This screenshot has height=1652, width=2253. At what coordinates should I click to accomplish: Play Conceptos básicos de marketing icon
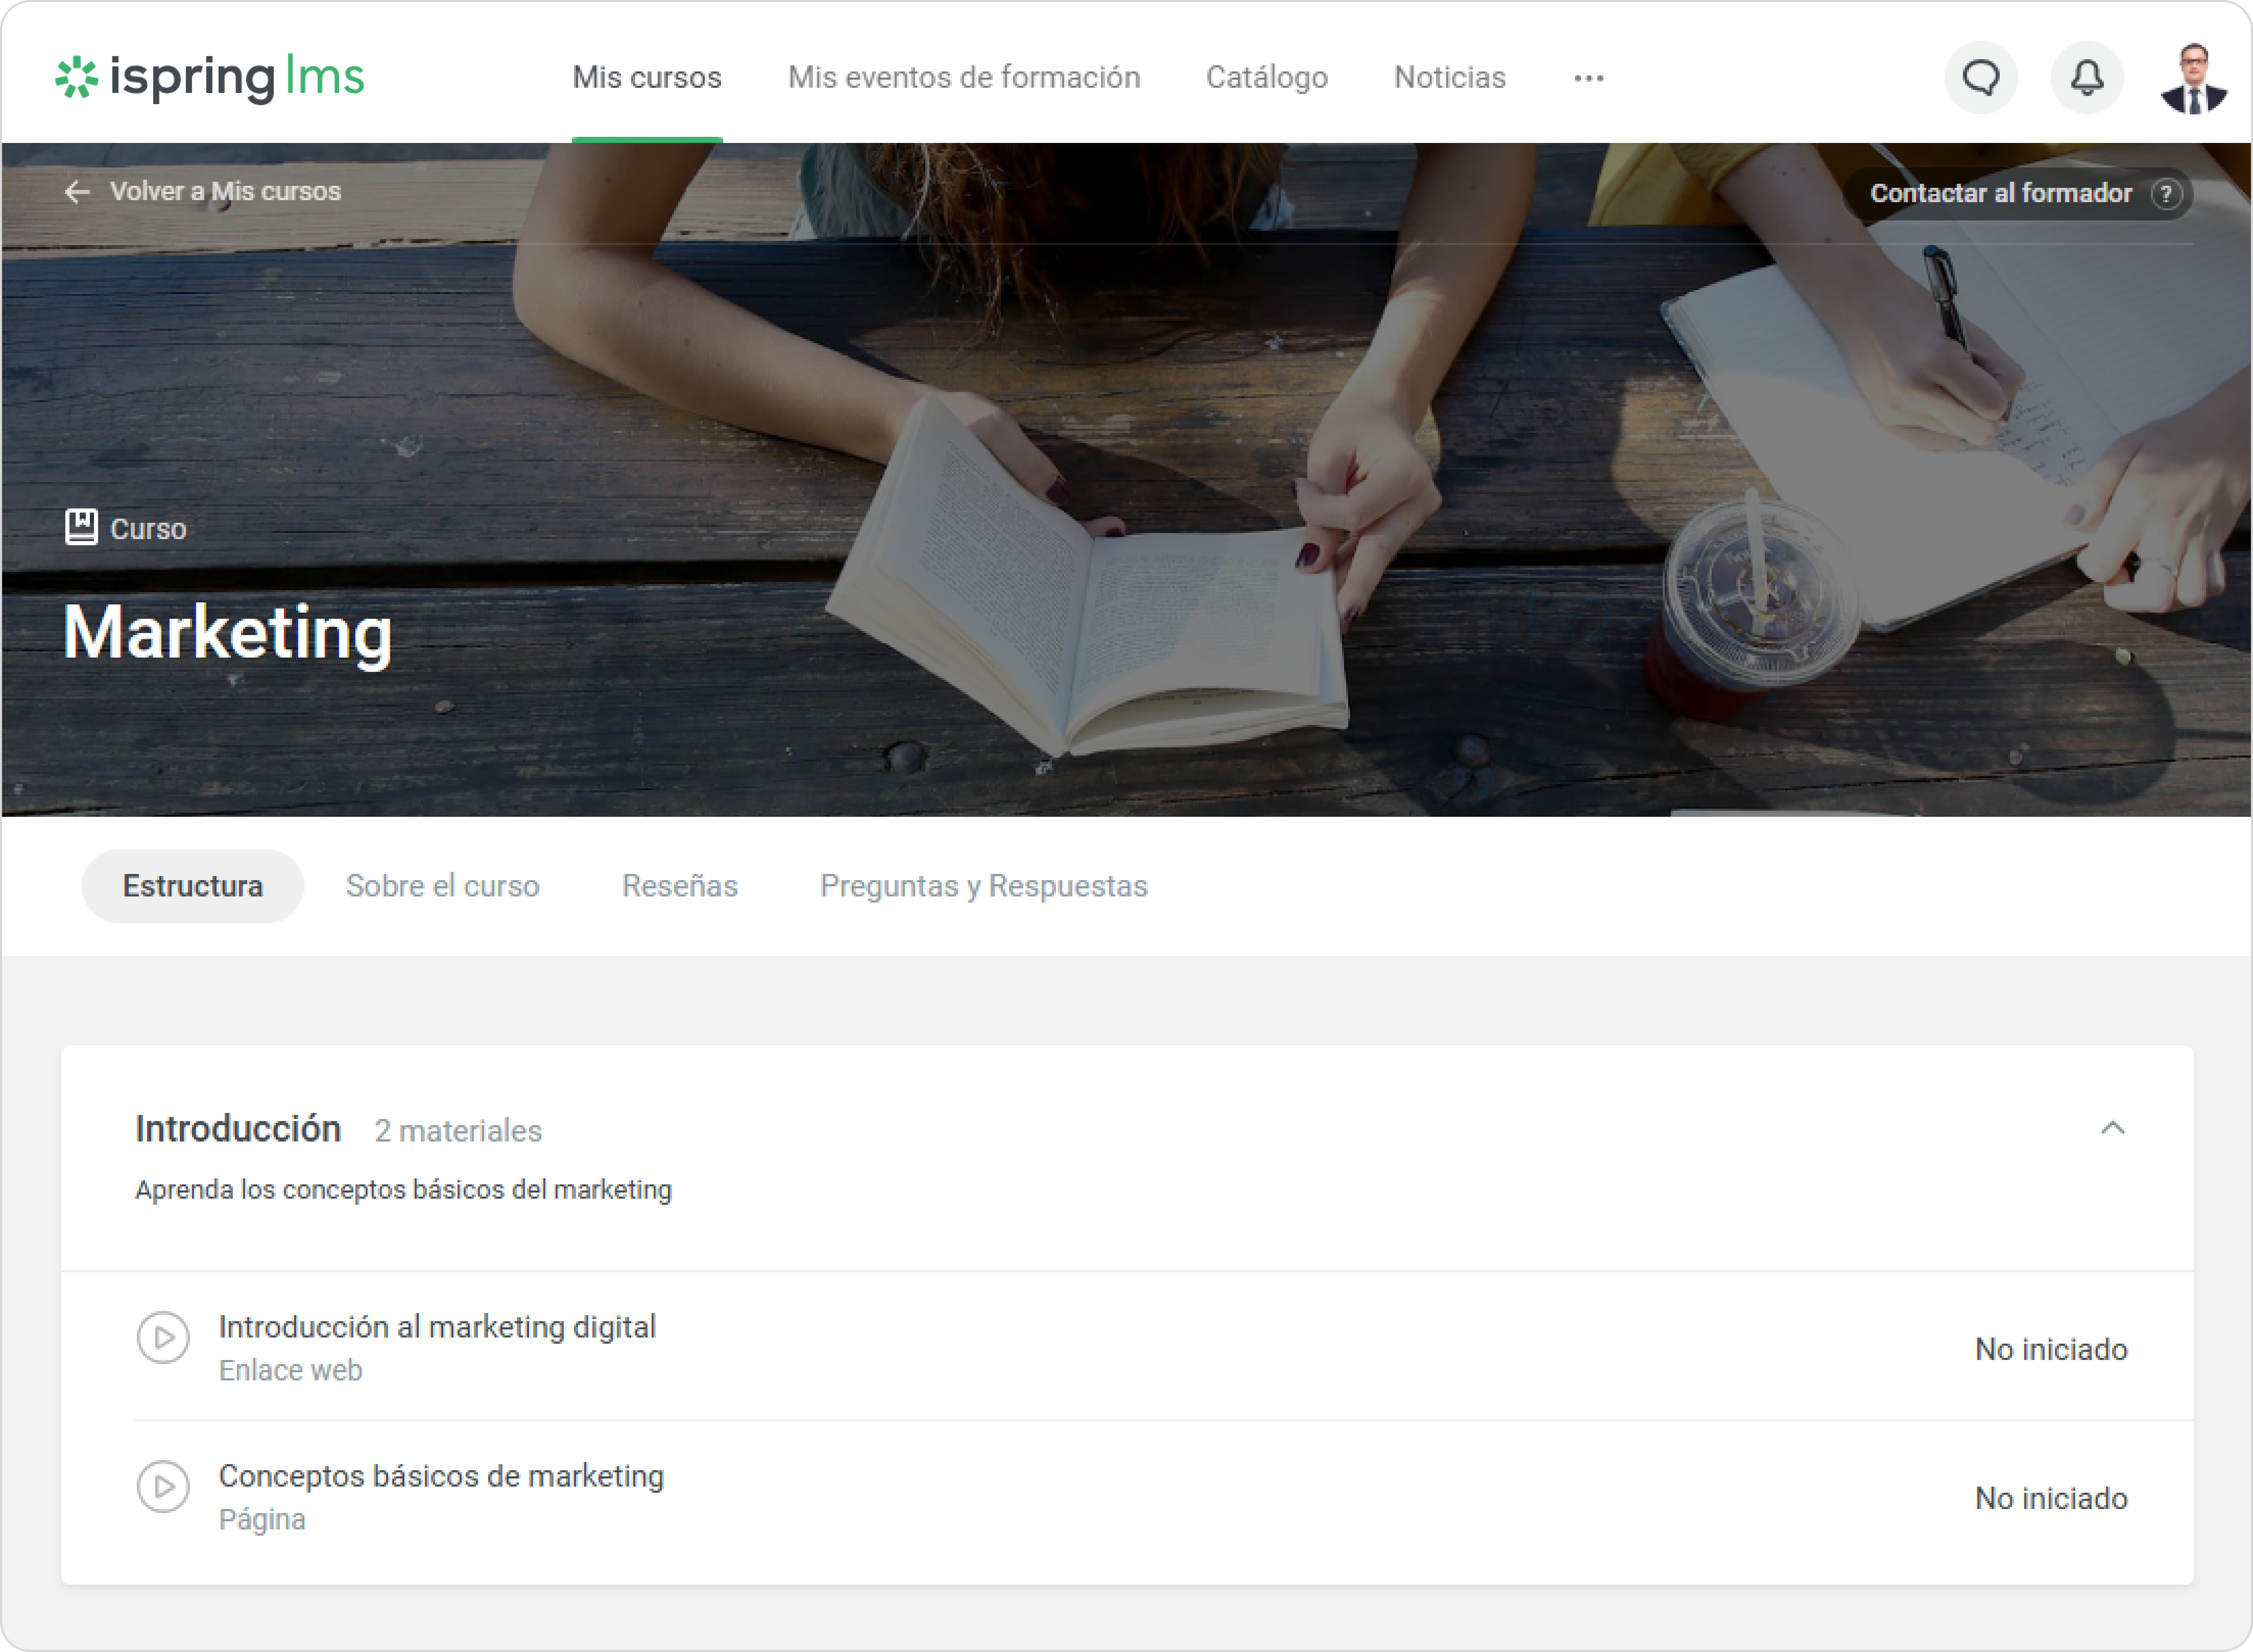click(x=163, y=1487)
